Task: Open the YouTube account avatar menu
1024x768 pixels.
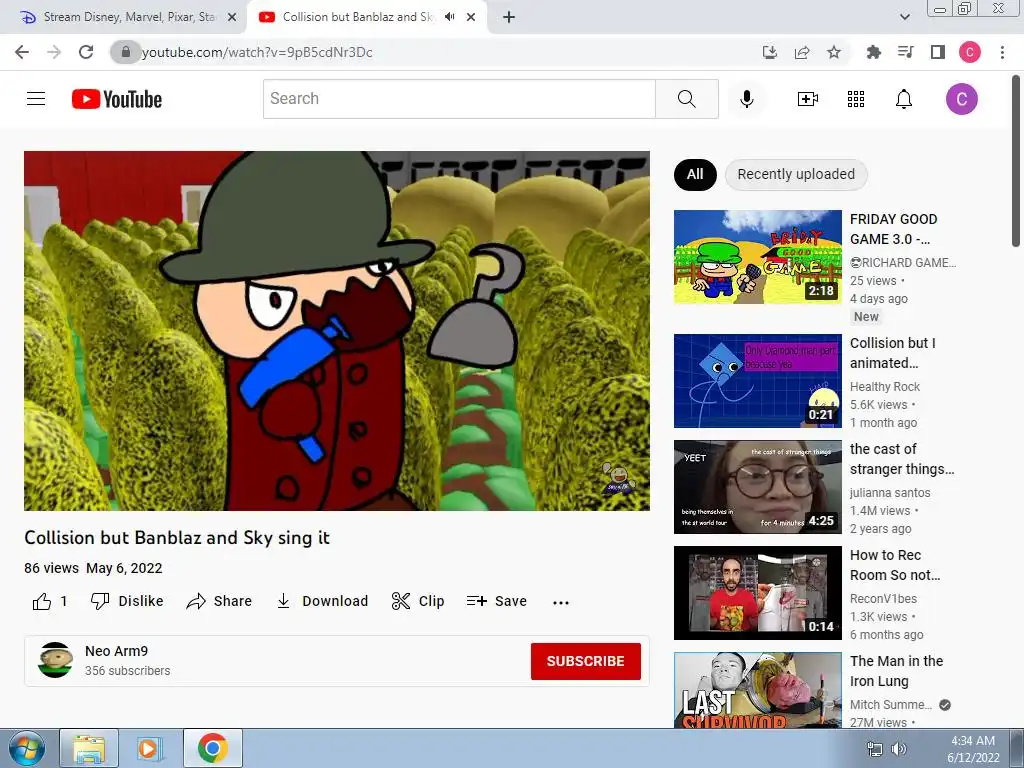Action: pos(961,99)
